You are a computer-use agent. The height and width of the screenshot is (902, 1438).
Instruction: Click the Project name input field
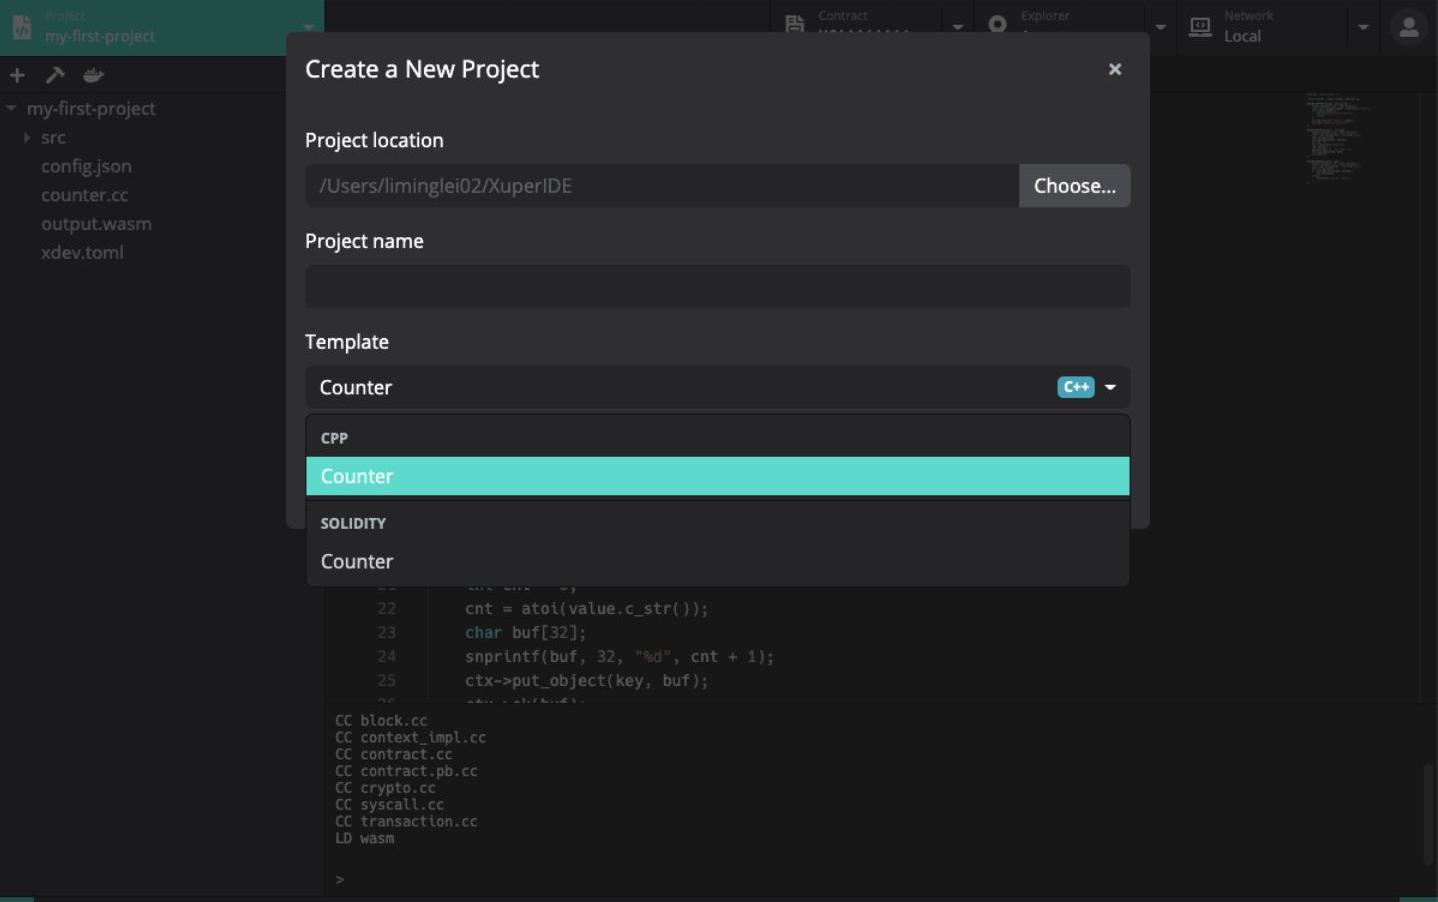tap(717, 287)
